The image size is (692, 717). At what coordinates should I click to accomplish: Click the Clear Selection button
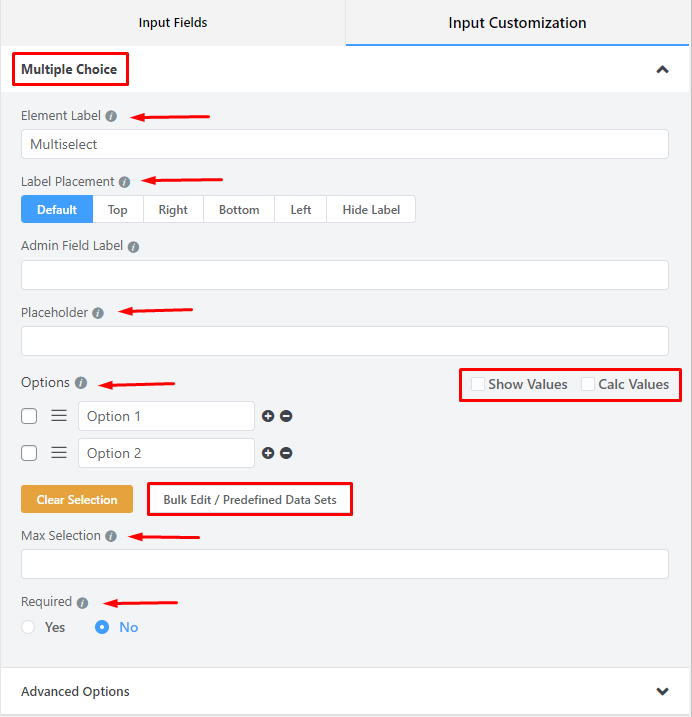[x=77, y=499]
